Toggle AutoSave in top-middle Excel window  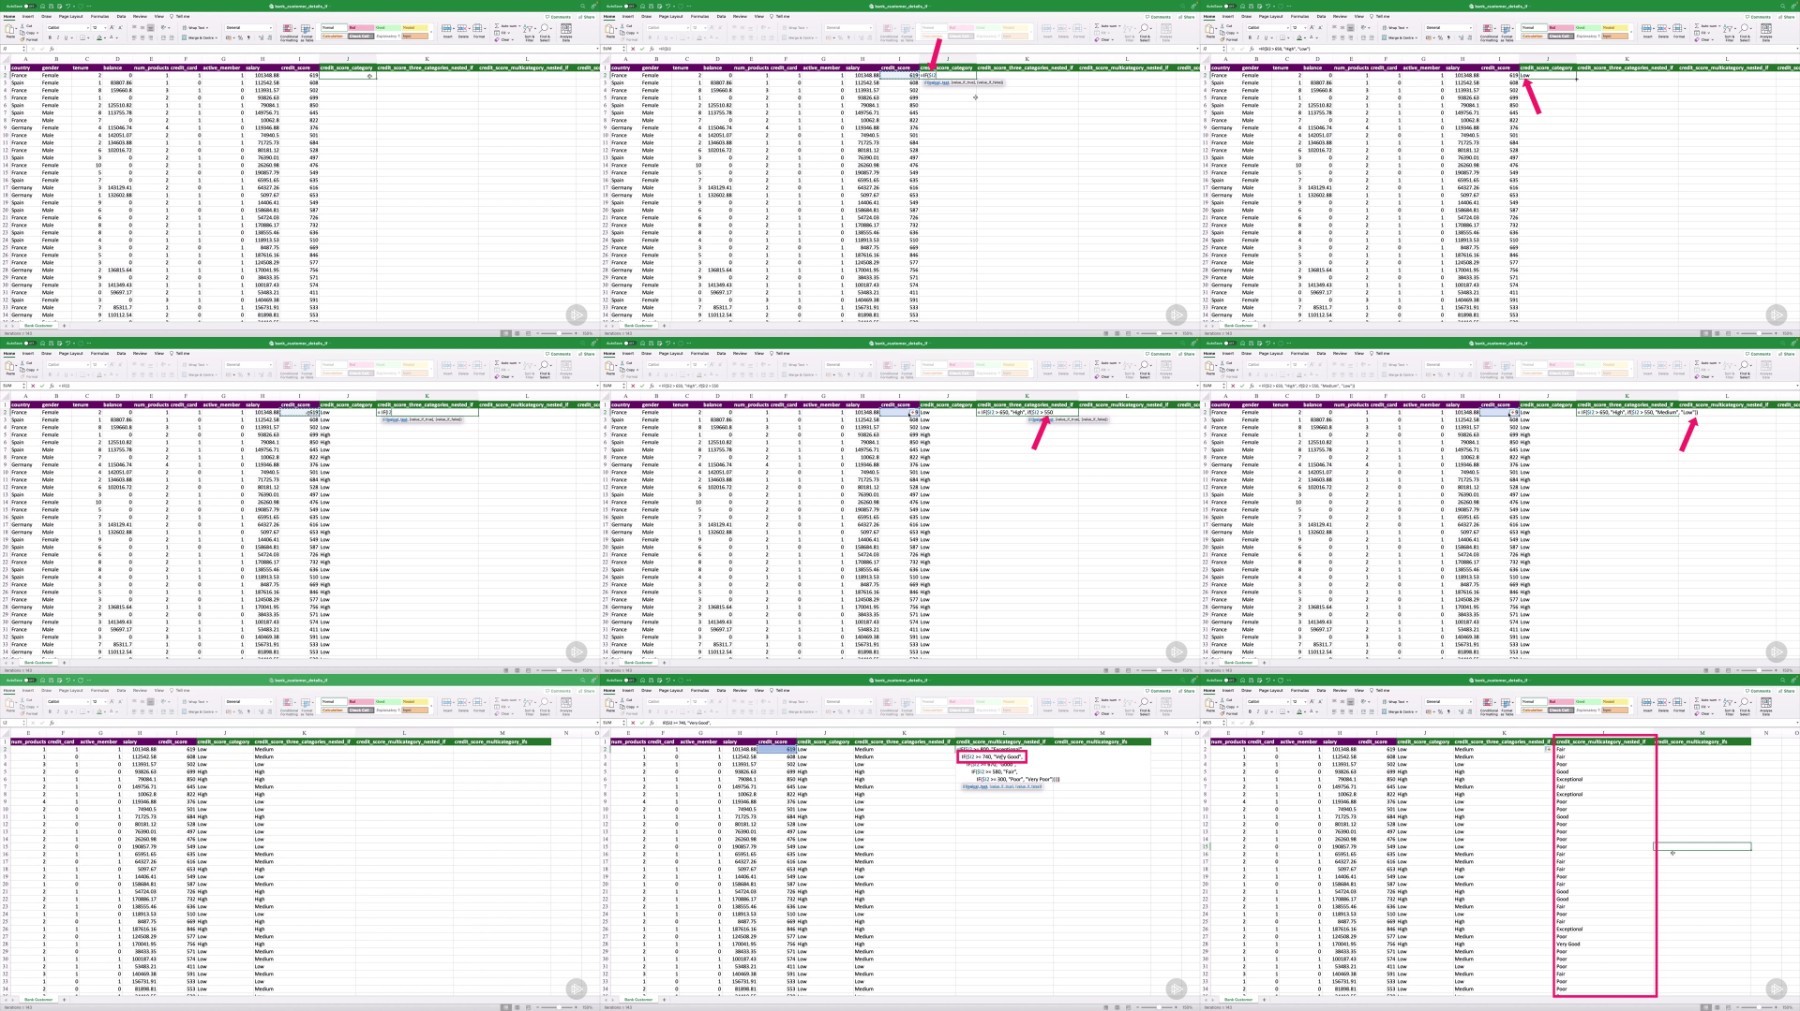(x=630, y=6)
